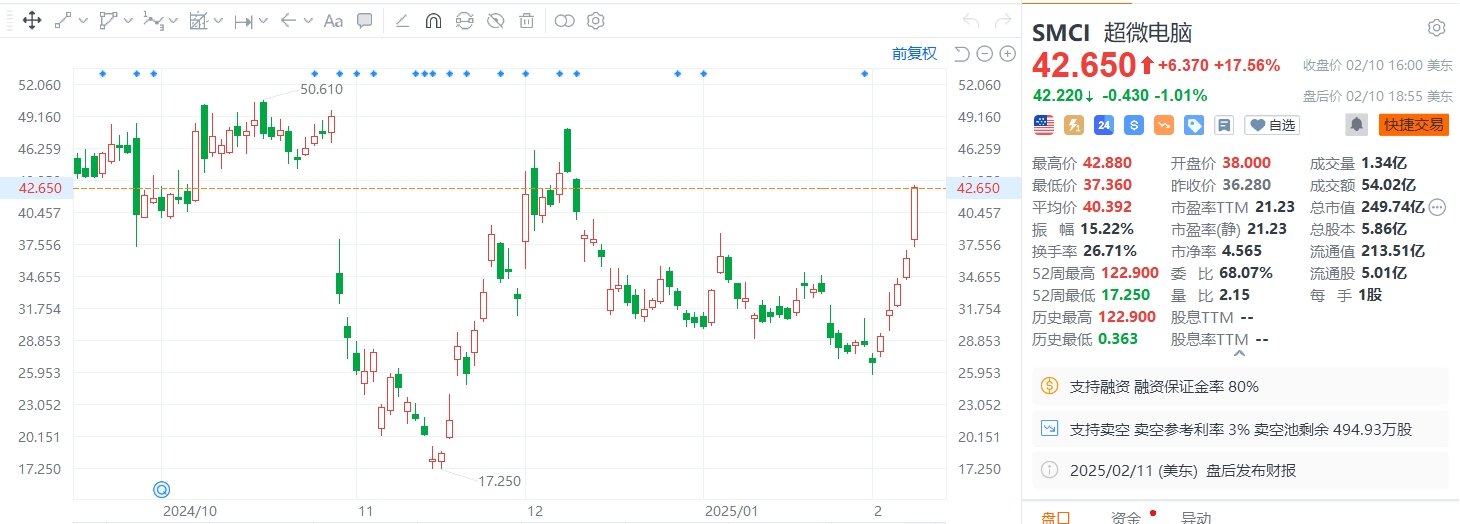The height and width of the screenshot is (524, 1460).
Task: Click the blue price tag icon
Action: click(x=1194, y=125)
